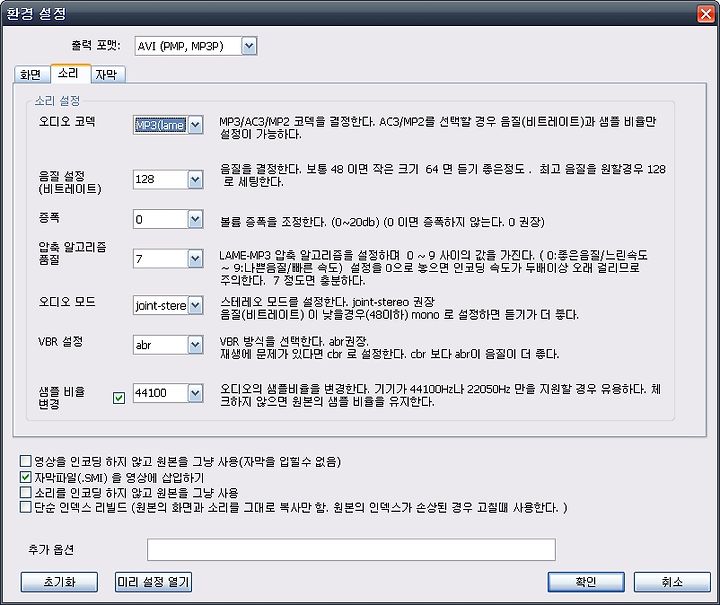
Task: Click inside the 추가 옵션 text field
Action: tap(351, 549)
